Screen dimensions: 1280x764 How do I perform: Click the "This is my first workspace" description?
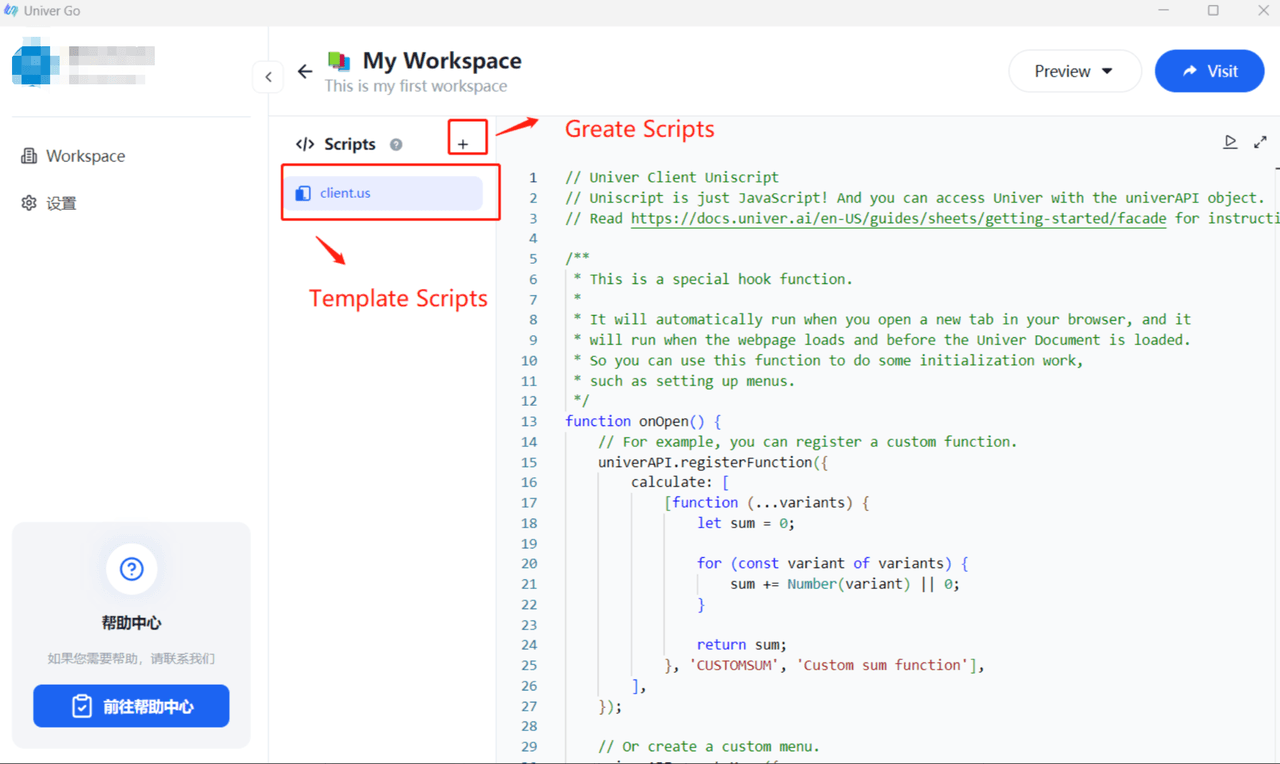click(x=416, y=86)
